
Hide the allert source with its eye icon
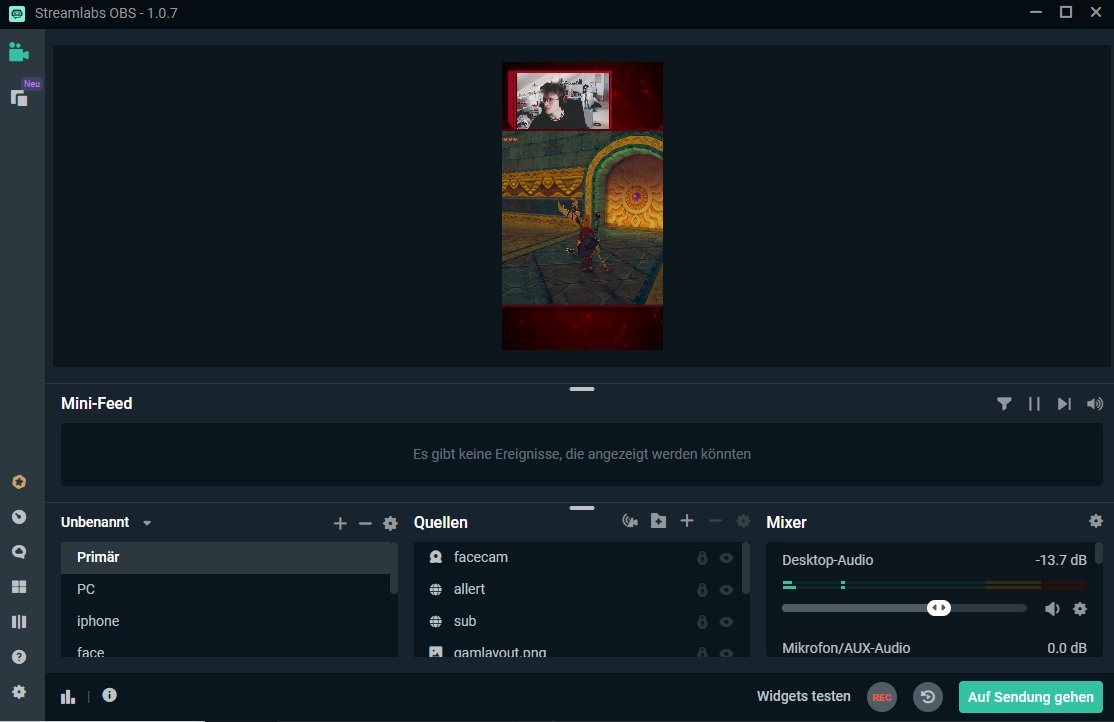click(x=726, y=590)
